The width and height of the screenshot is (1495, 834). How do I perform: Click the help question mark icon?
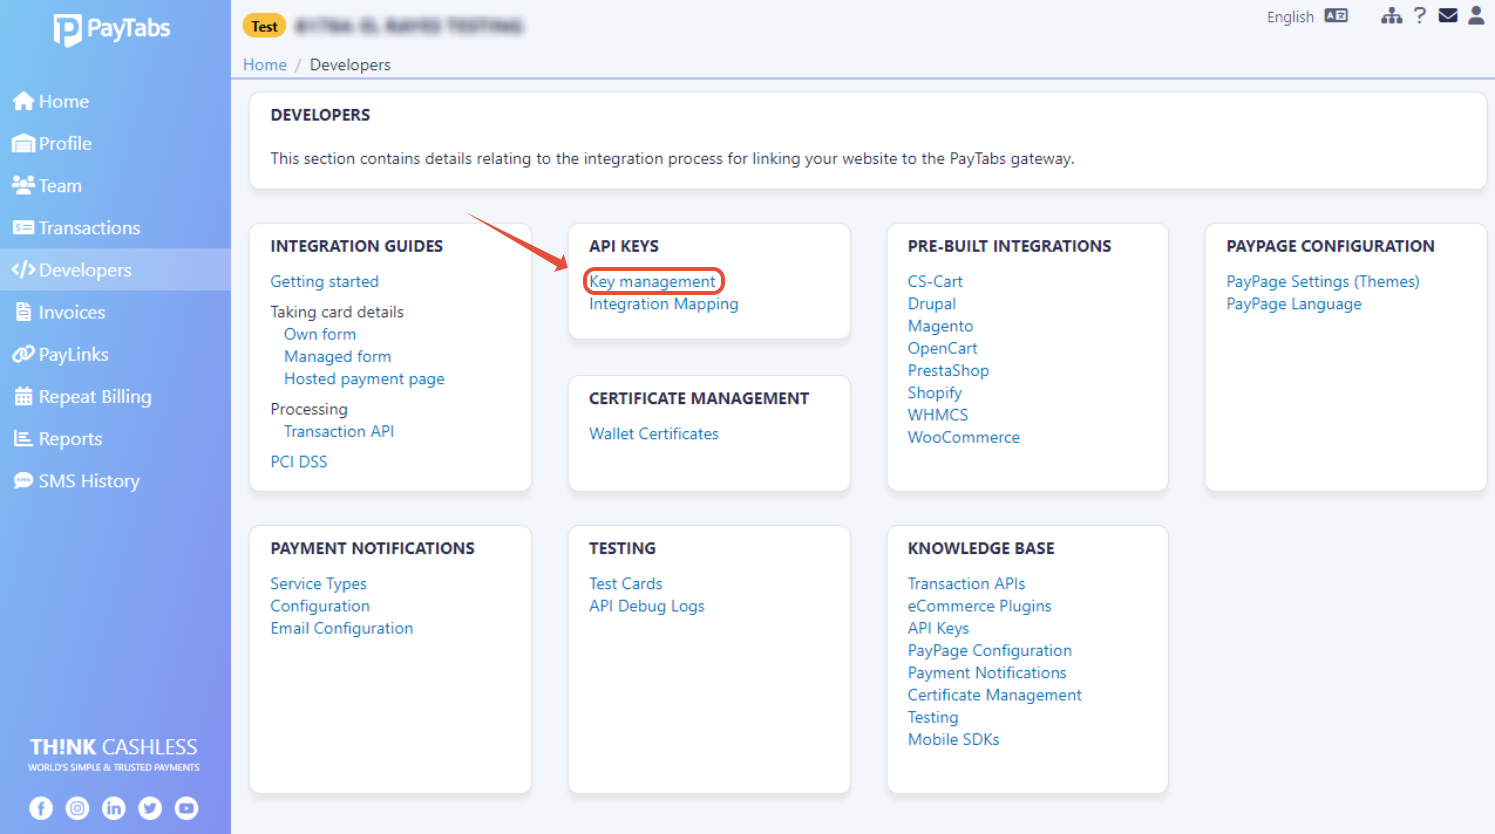(x=1419, y=15)
